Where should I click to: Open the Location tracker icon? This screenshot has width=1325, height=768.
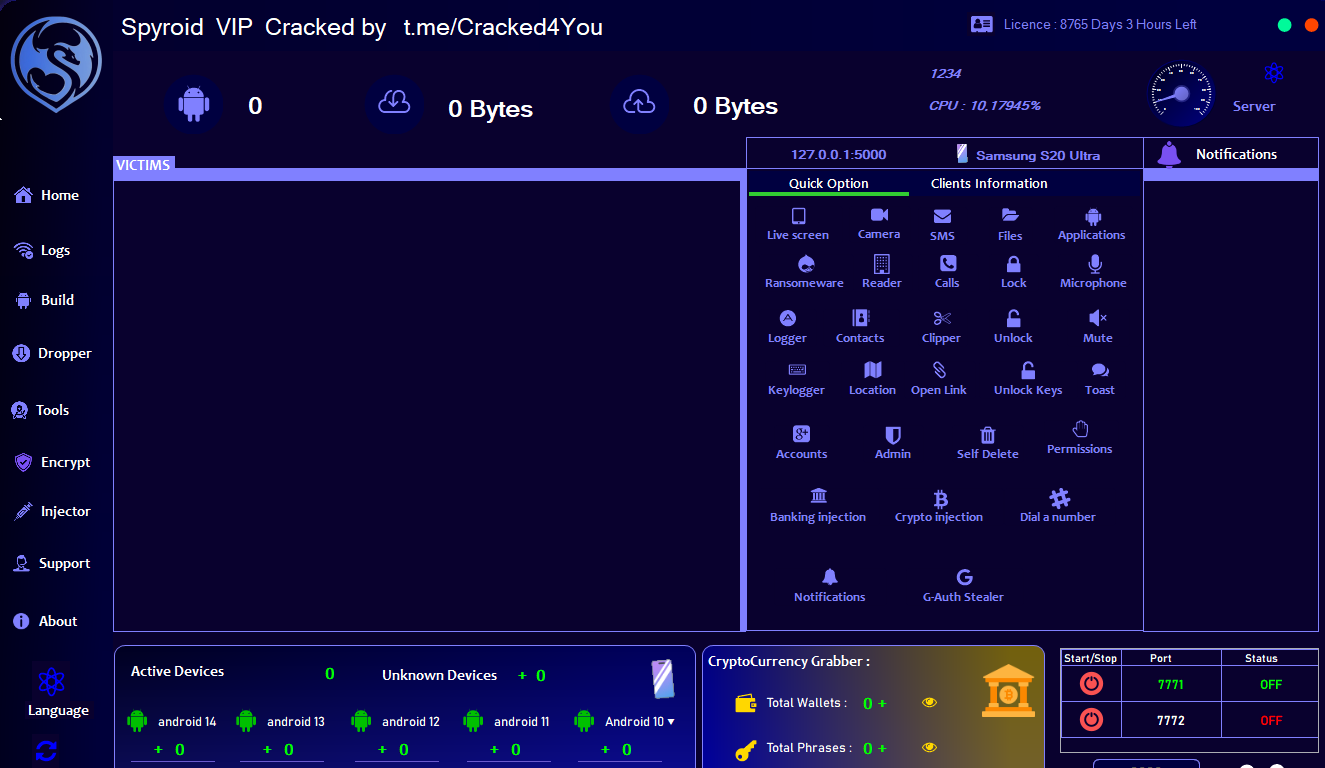point(871,378)
